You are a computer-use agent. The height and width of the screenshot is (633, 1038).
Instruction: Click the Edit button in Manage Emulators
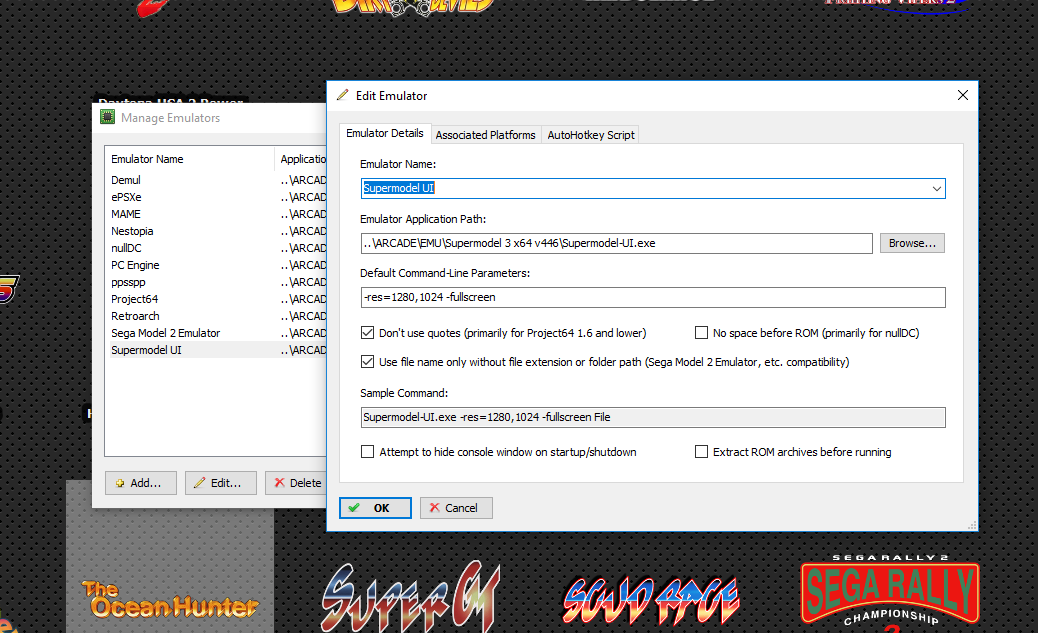click(221, 483)
